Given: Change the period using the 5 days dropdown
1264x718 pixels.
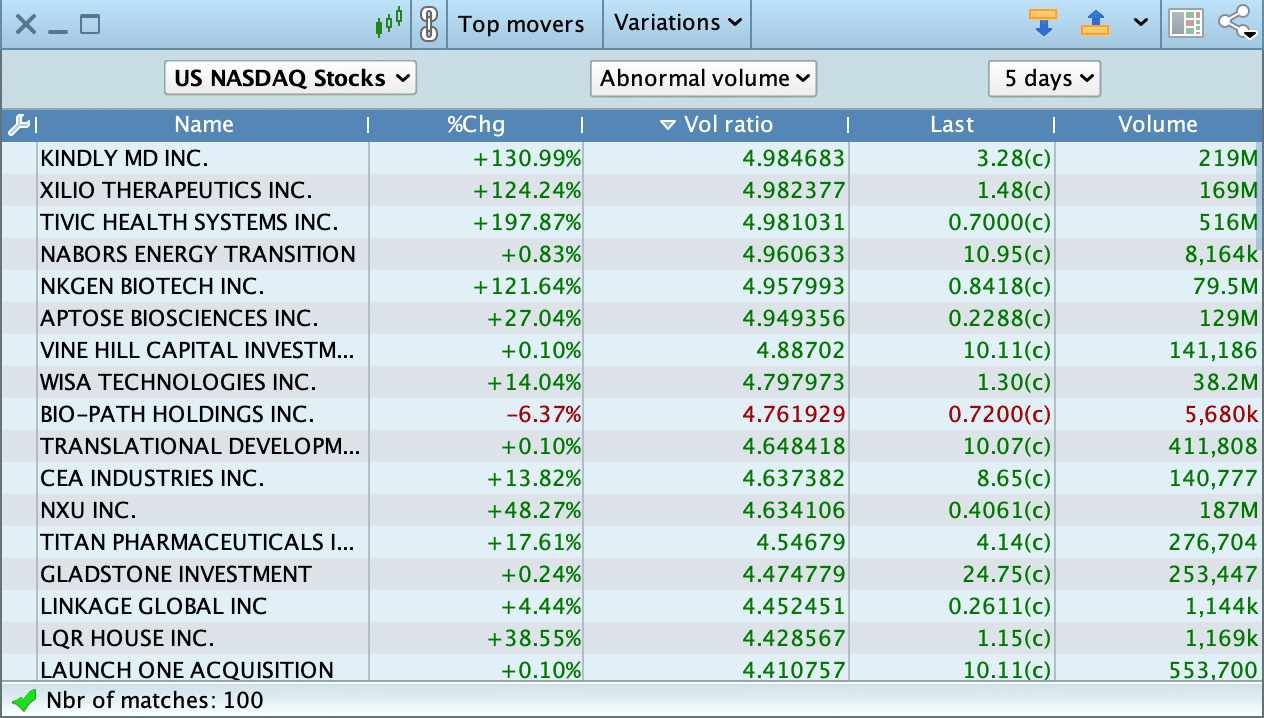Looking at the screenshot, I should pyautogui.click(x=1044, y=78).
